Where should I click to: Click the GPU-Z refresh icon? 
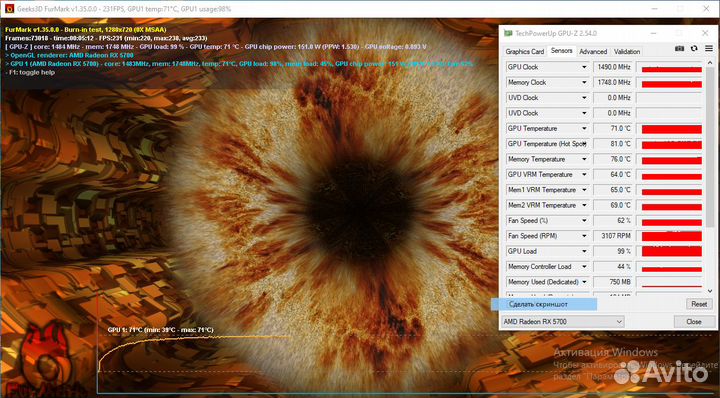coord(694,49)
